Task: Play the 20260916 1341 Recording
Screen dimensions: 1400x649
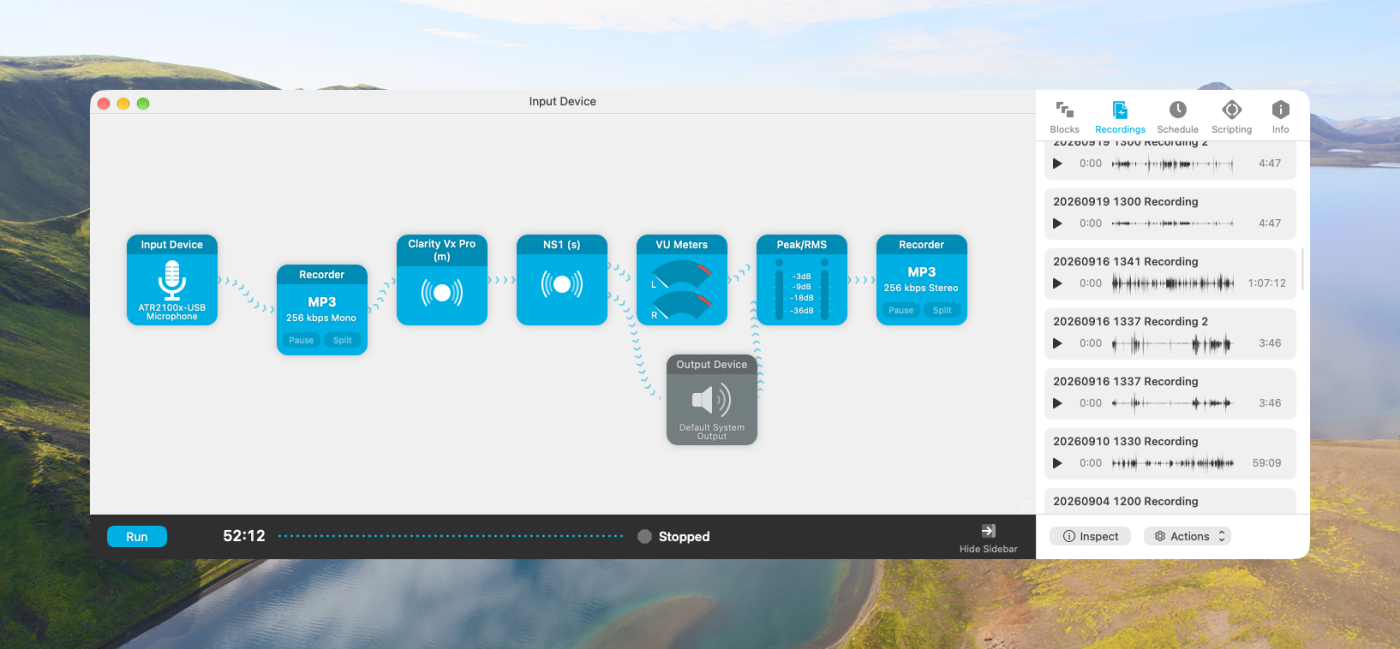Action: tap(1058, 283)
